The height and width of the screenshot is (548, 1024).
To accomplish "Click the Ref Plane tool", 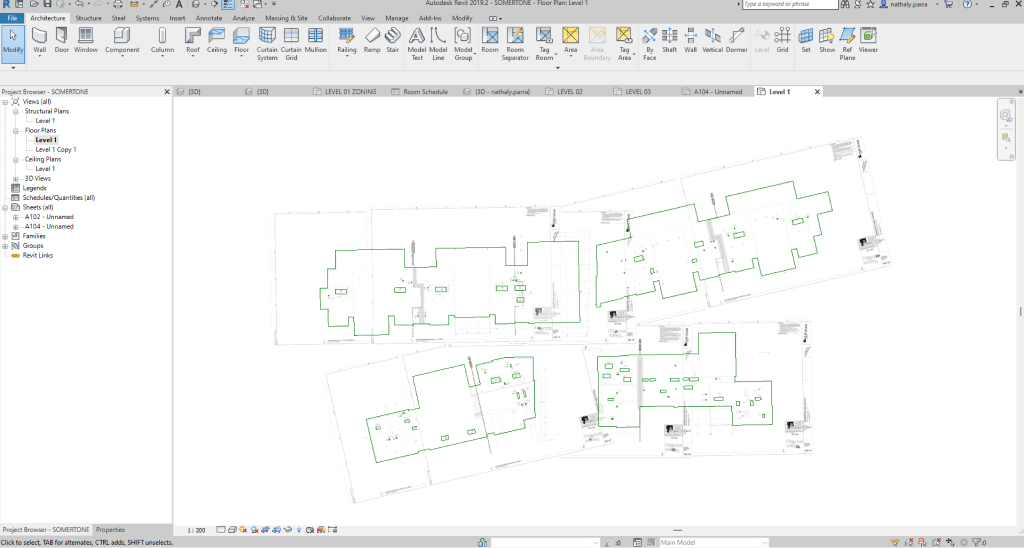I will pyautogui.click(x=848, y=40).
